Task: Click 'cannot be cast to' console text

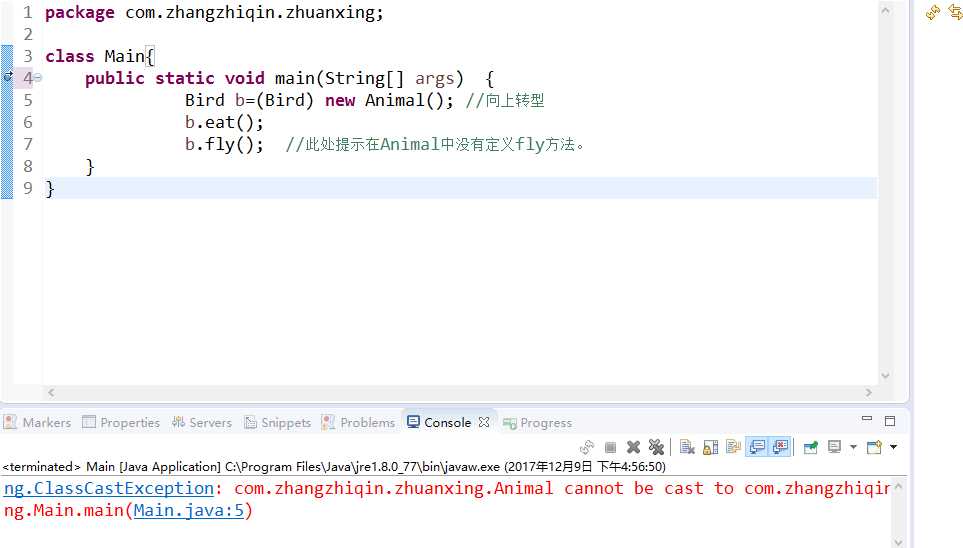Action: coord(649,488)
